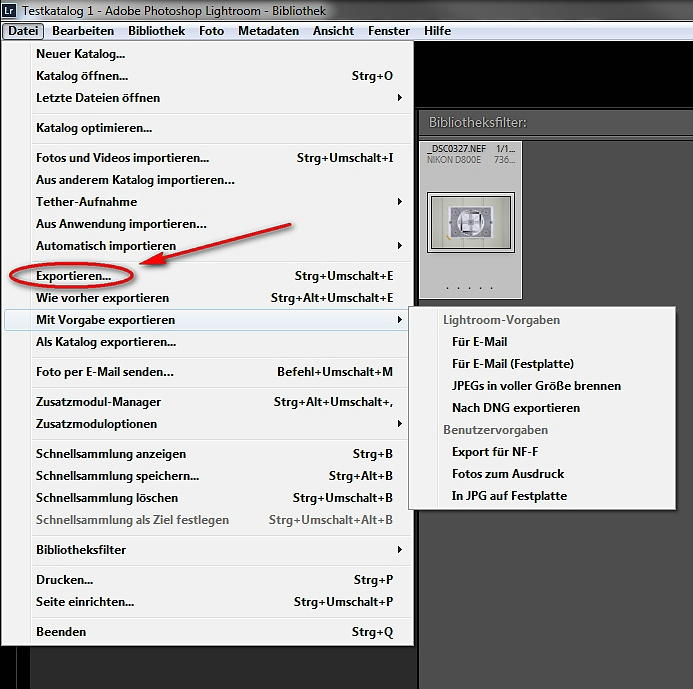Expand the Automatisch importieren submenu
The height and width of the screenshot is (689, 693).
tap(207, 246)
